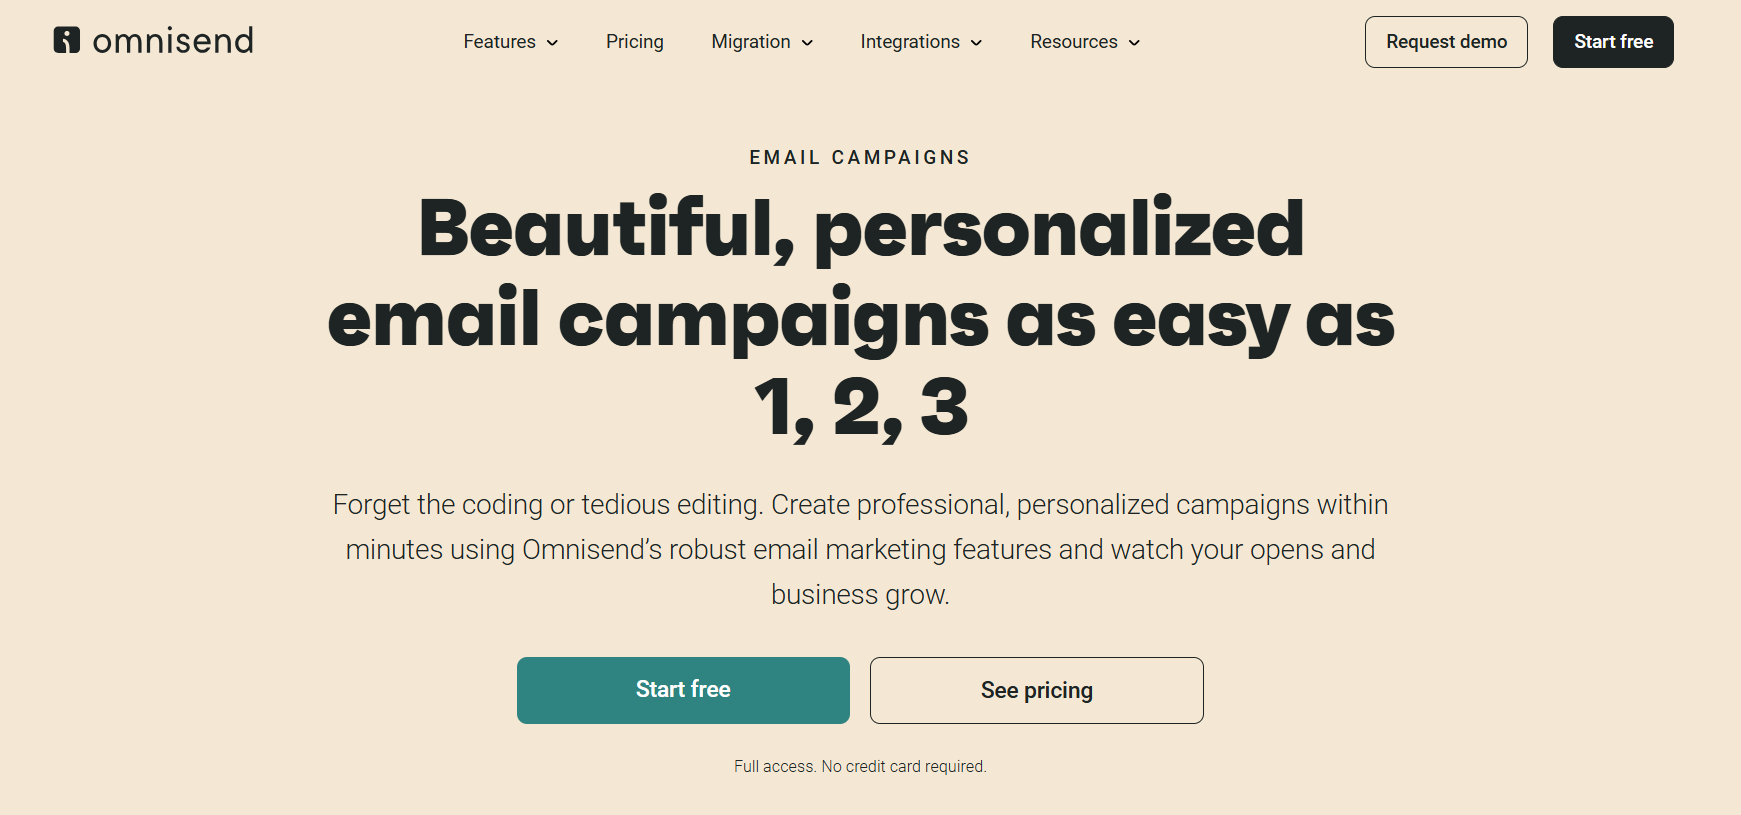Click the Resources chevron icon

pos(1134,43)
